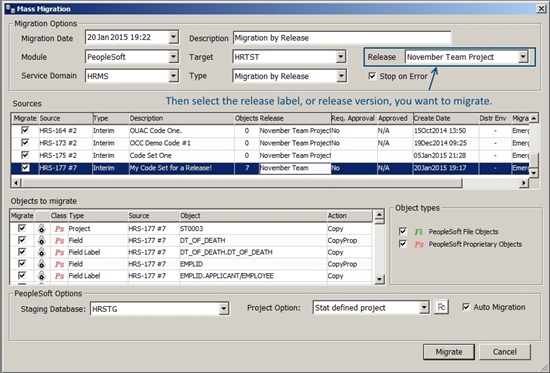Click the lock icon in DT_OF_DEATH Field row
Image resolution: width=550 pixels, height=373 pixels.
[42, 241]
